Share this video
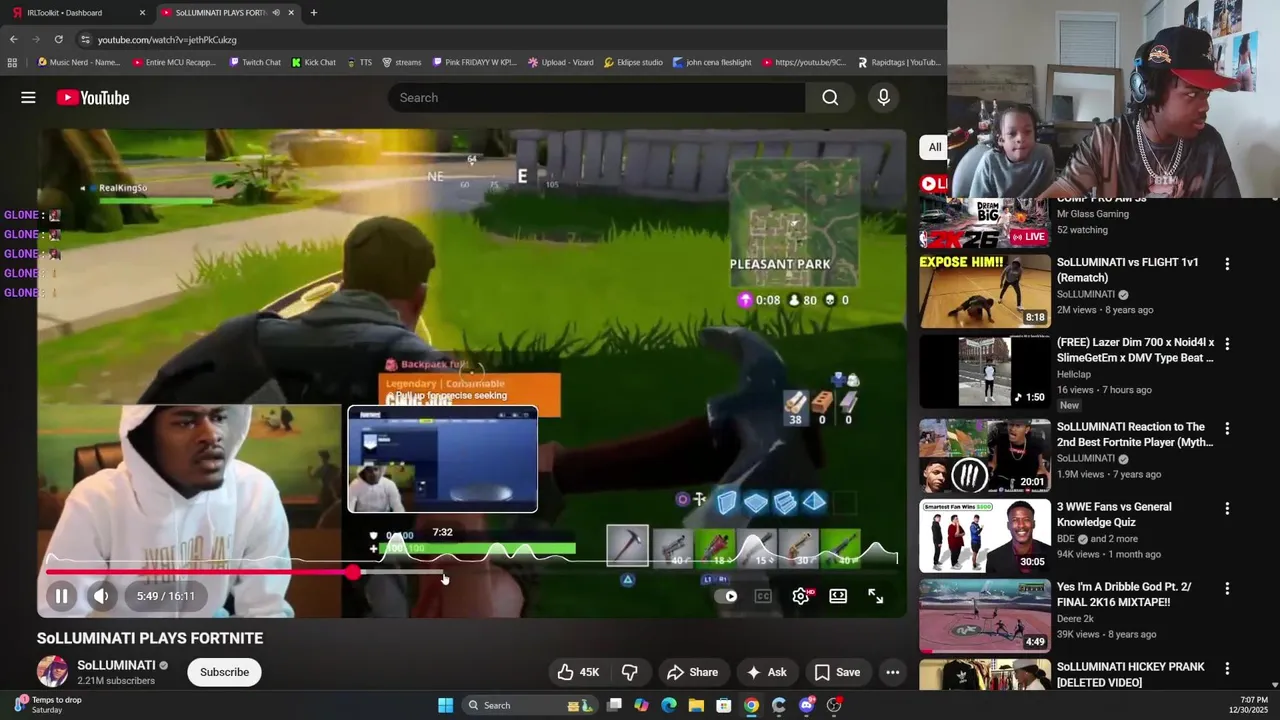The width and height of the screenshot is (1280, 720). click(692, 672)
